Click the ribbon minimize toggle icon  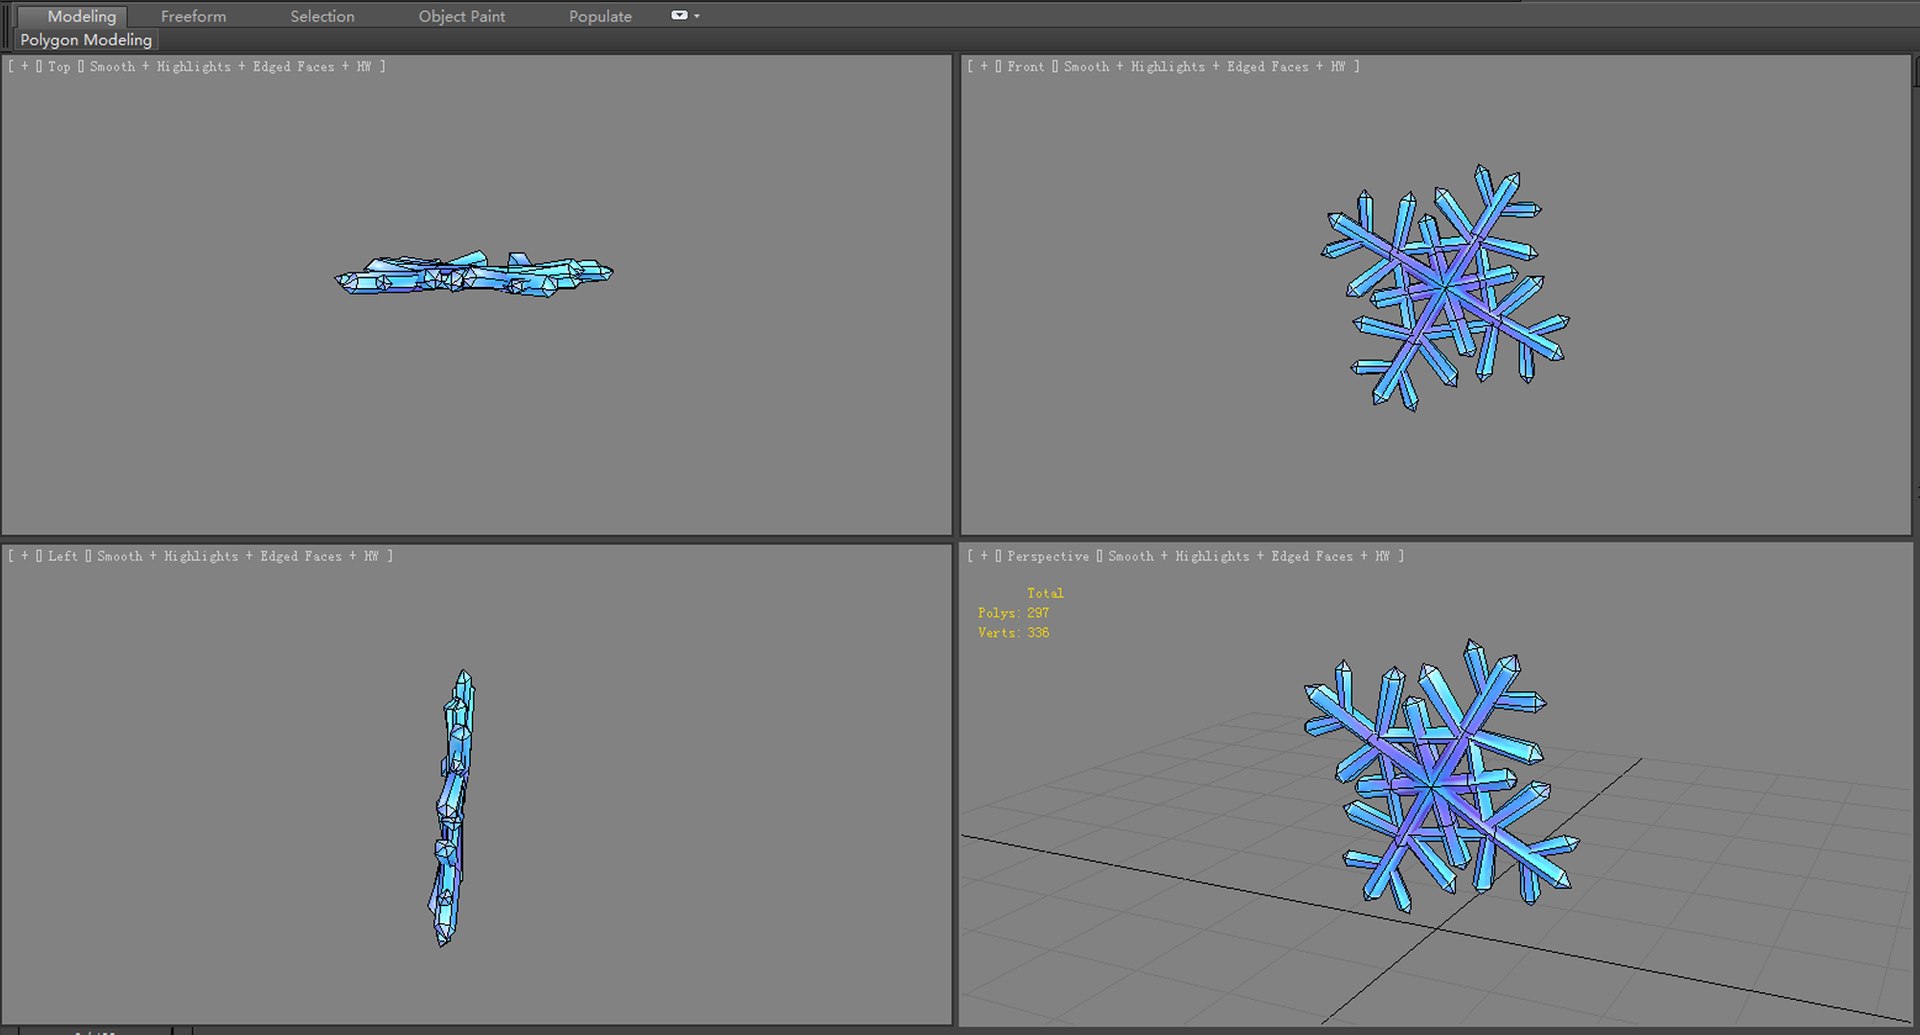679,15
